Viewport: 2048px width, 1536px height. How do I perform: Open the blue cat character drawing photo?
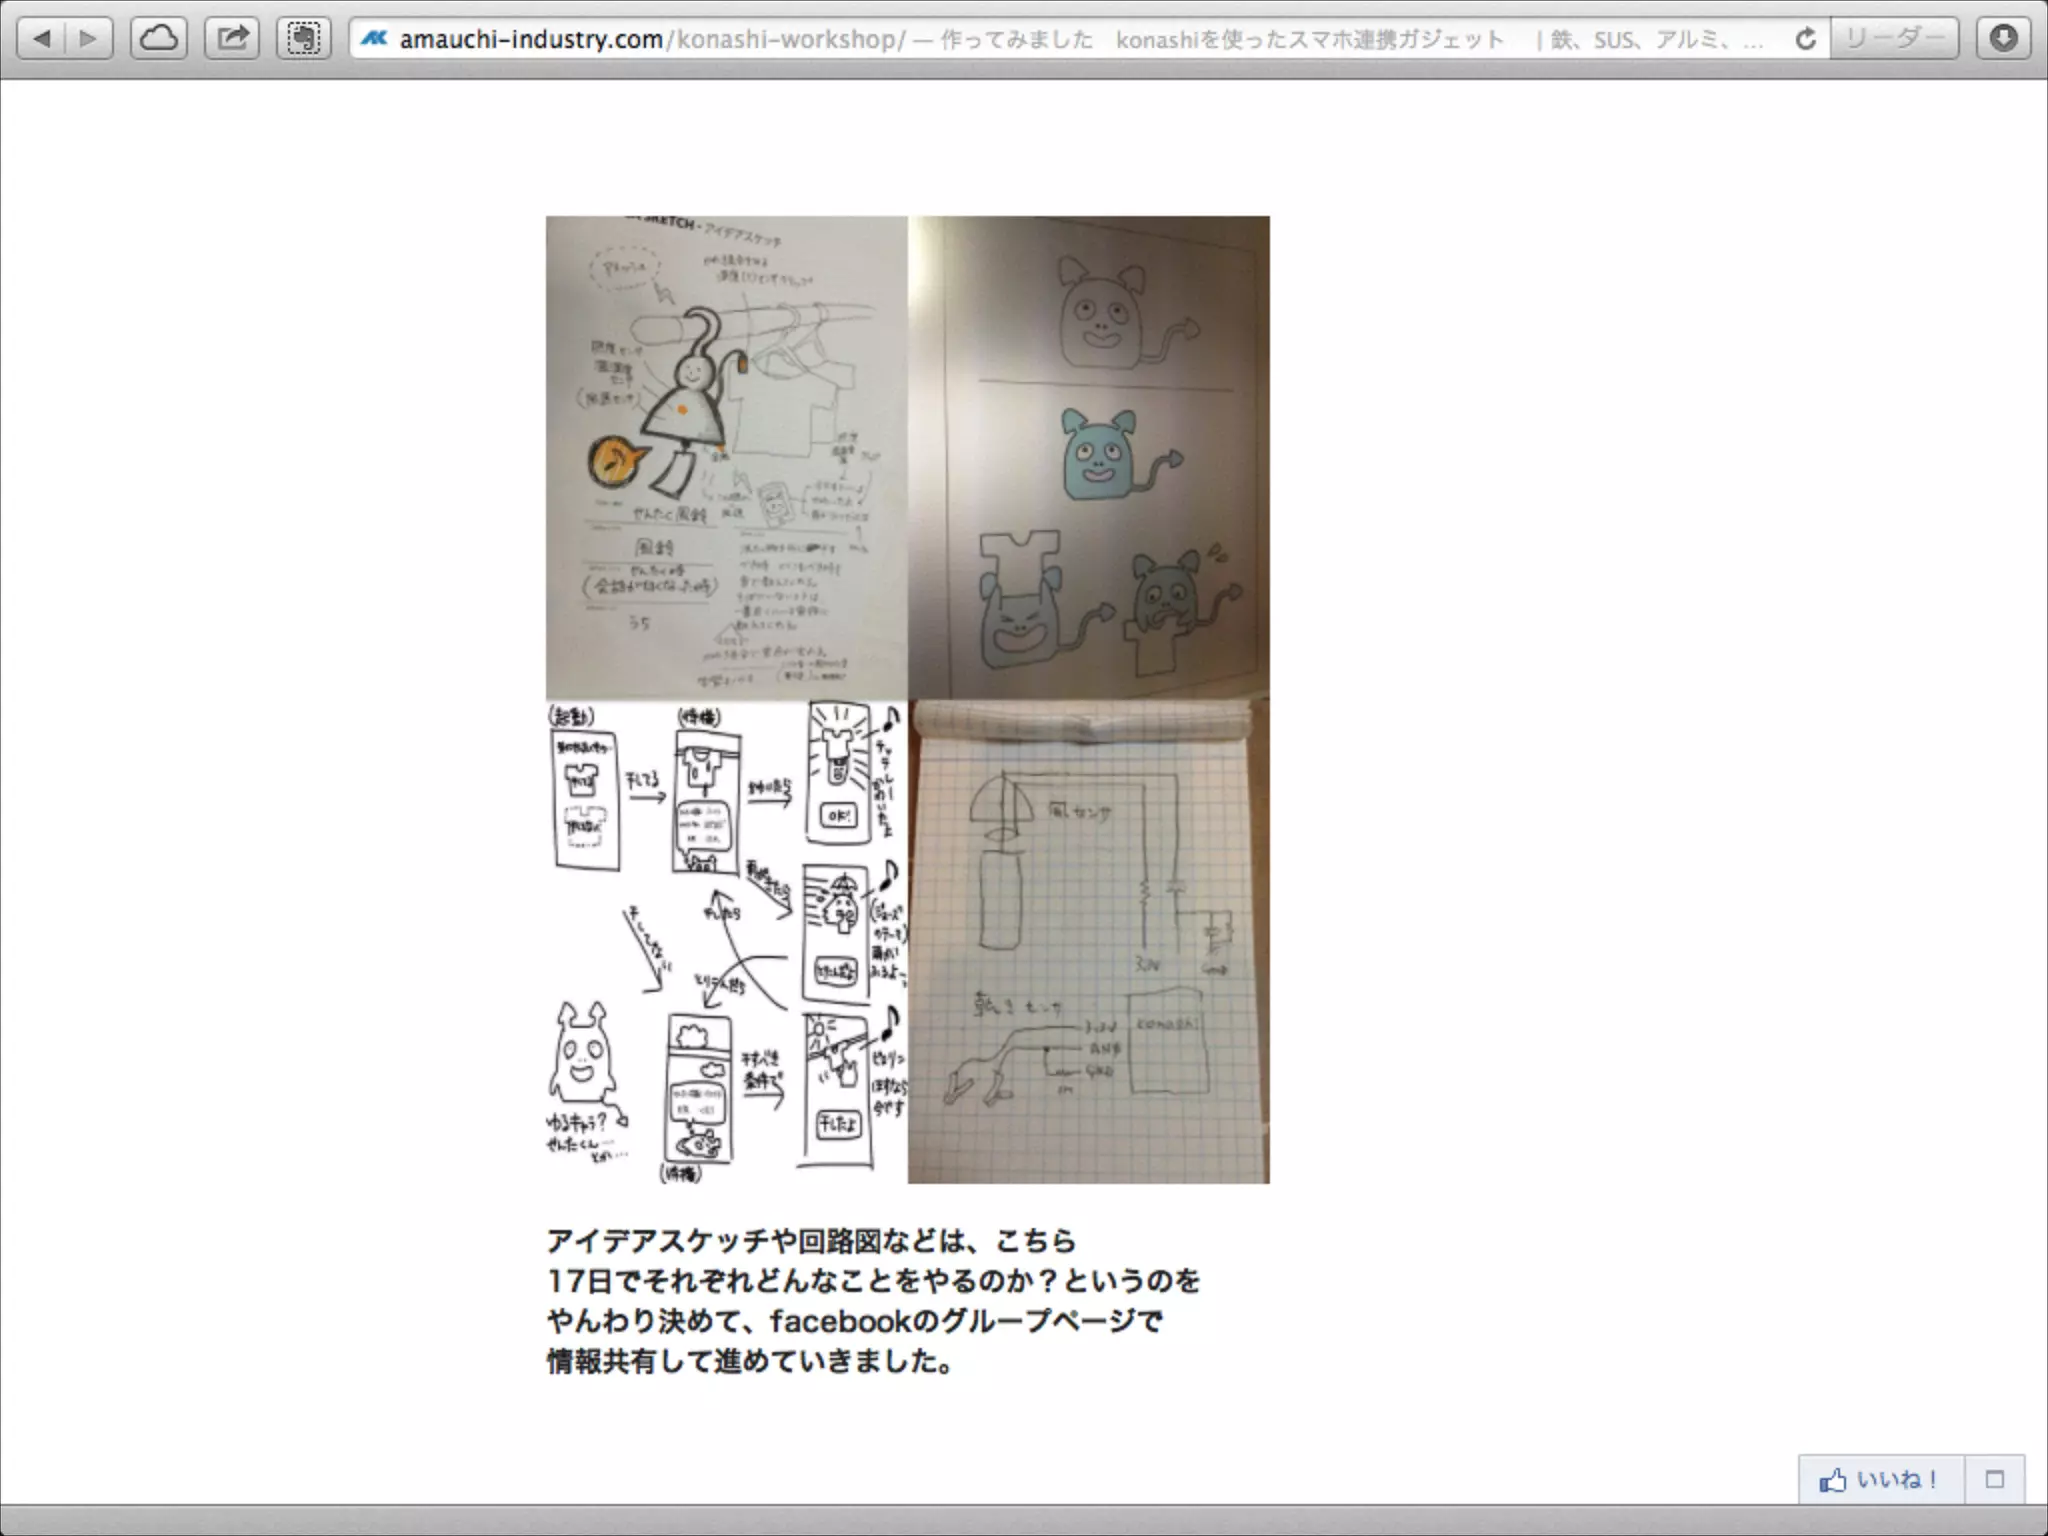[1089, 457]
